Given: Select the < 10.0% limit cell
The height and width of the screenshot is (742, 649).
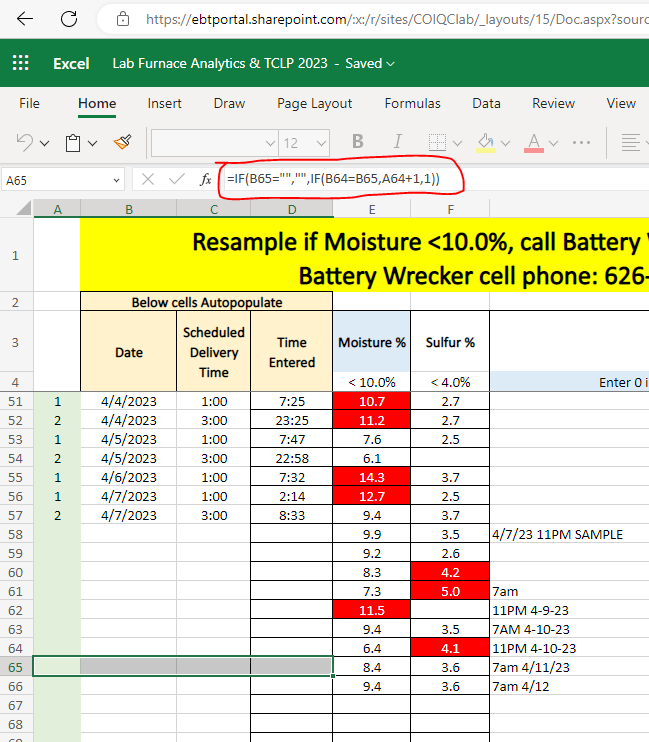Looking at the screenshot, I should point(372,382).
